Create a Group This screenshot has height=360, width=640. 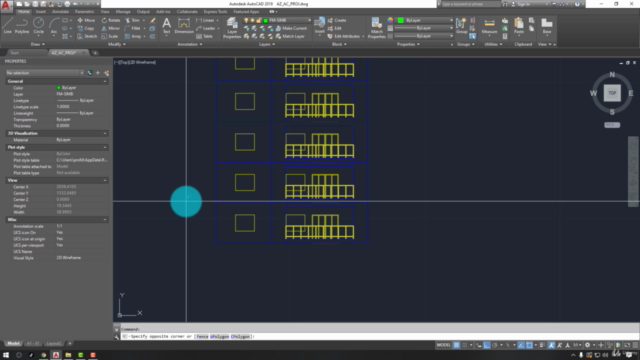coord(461,25)
